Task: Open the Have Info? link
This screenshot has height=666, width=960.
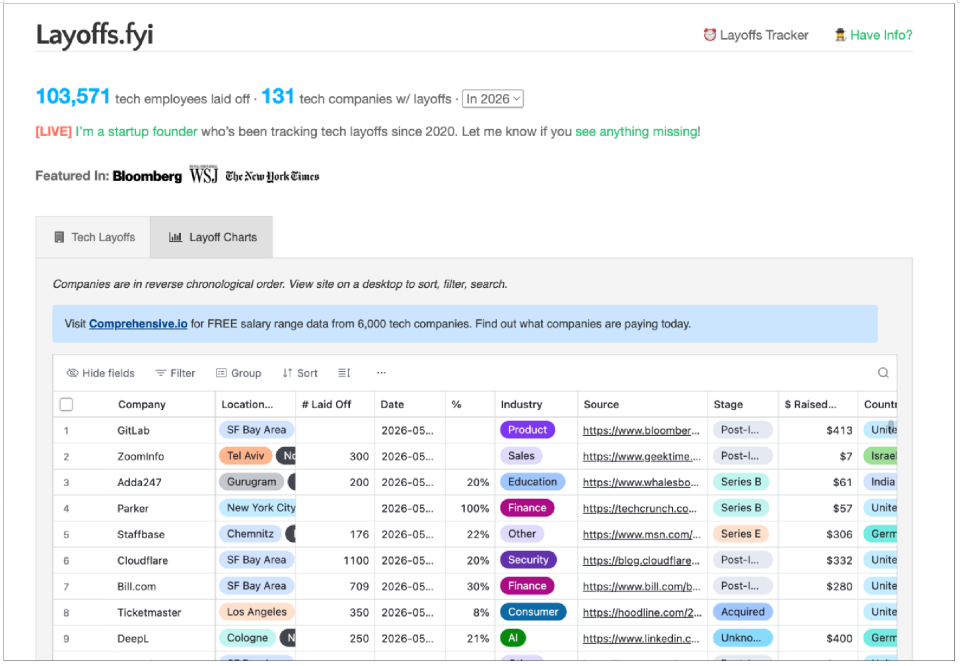Action: (x=881, y=35)
